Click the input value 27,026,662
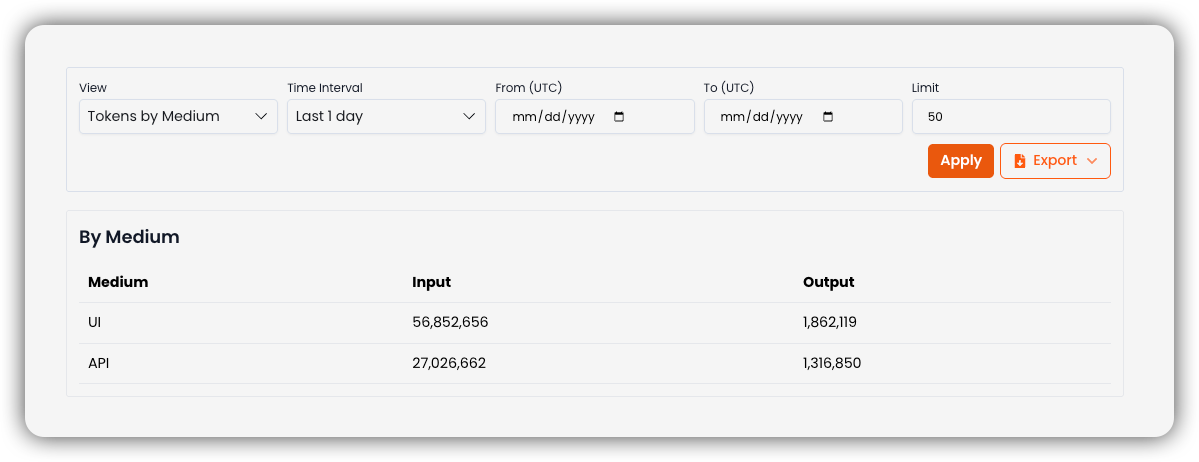 (x=449, y=363)
